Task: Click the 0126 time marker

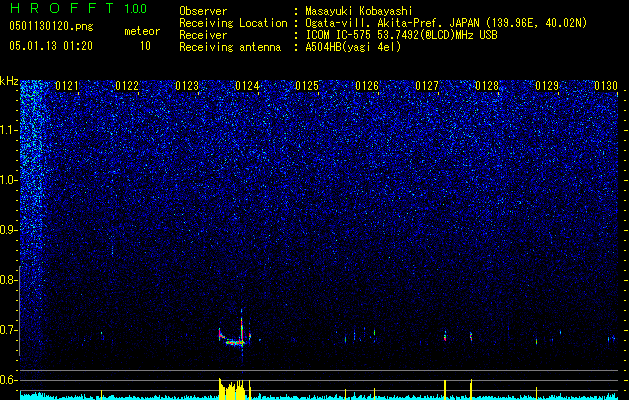Action: coord(367,86)
